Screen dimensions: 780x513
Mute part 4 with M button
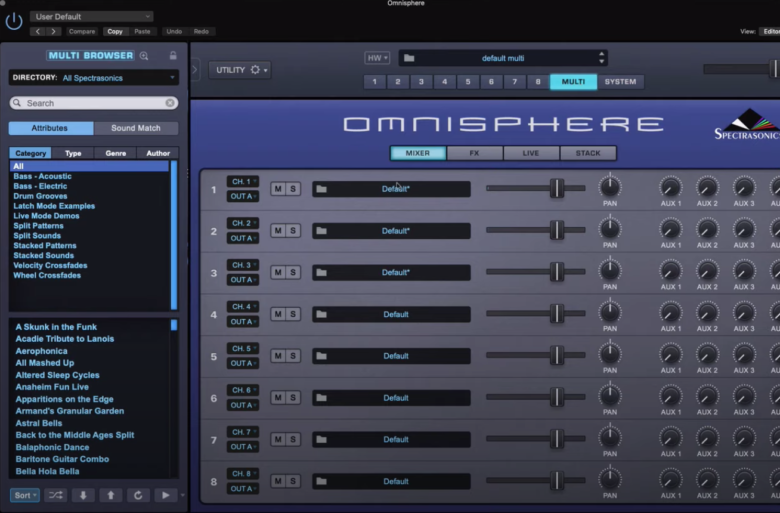coord(278,314)
